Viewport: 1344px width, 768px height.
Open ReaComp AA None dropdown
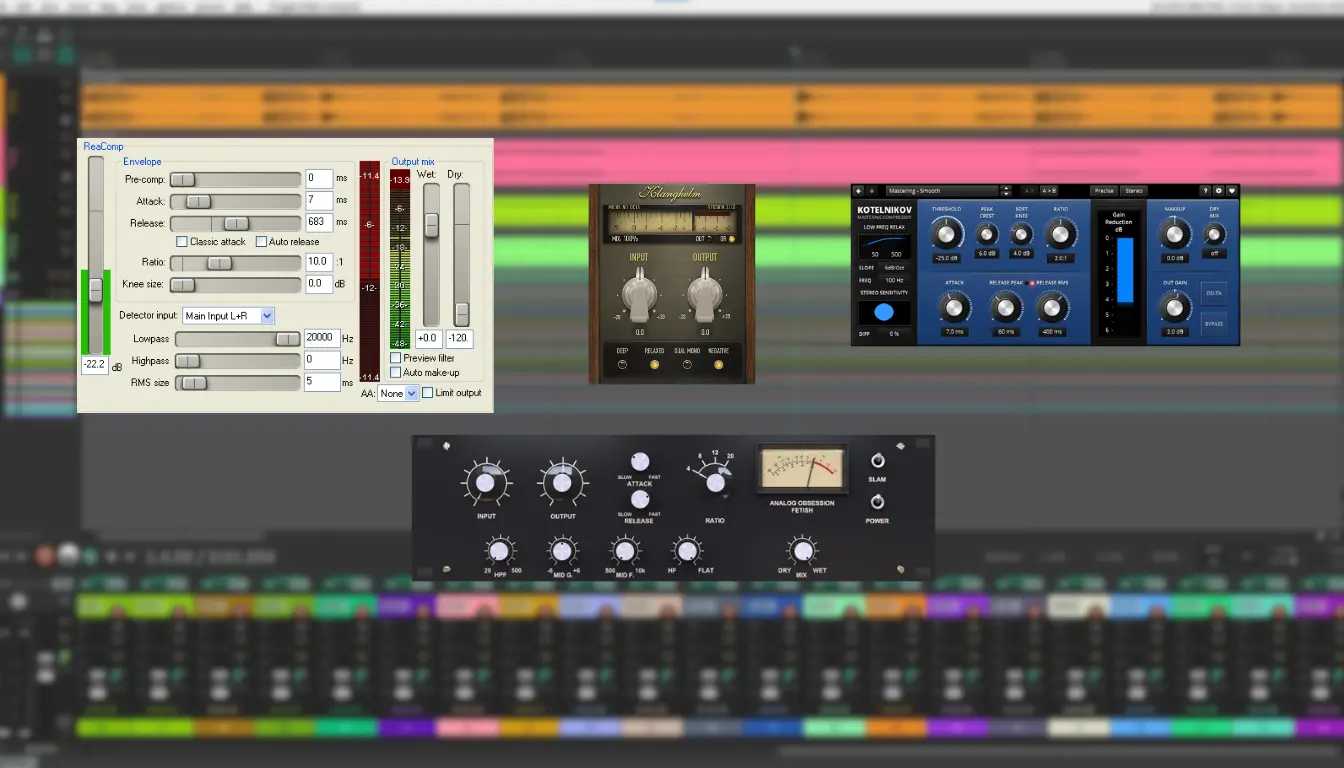click(398, 394)
